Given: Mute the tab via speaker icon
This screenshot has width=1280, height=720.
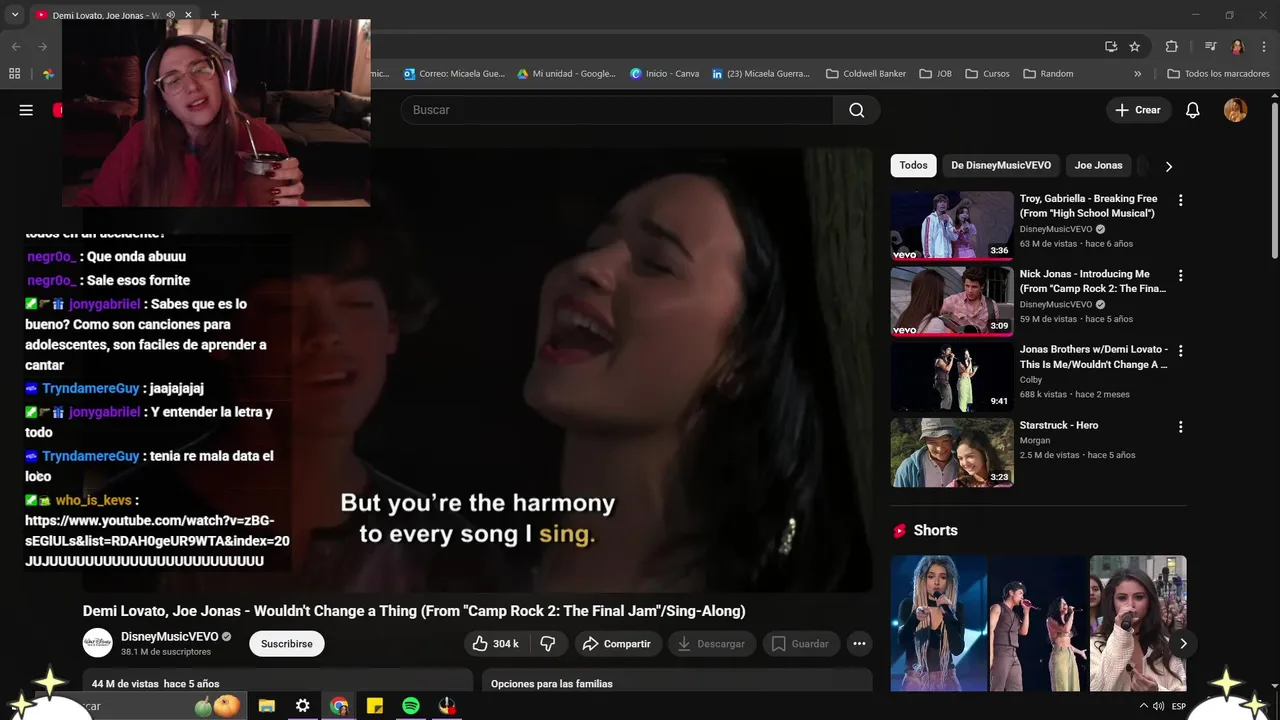Looking at the screenshot, I should pyautogui.click(x=170, y=15).
